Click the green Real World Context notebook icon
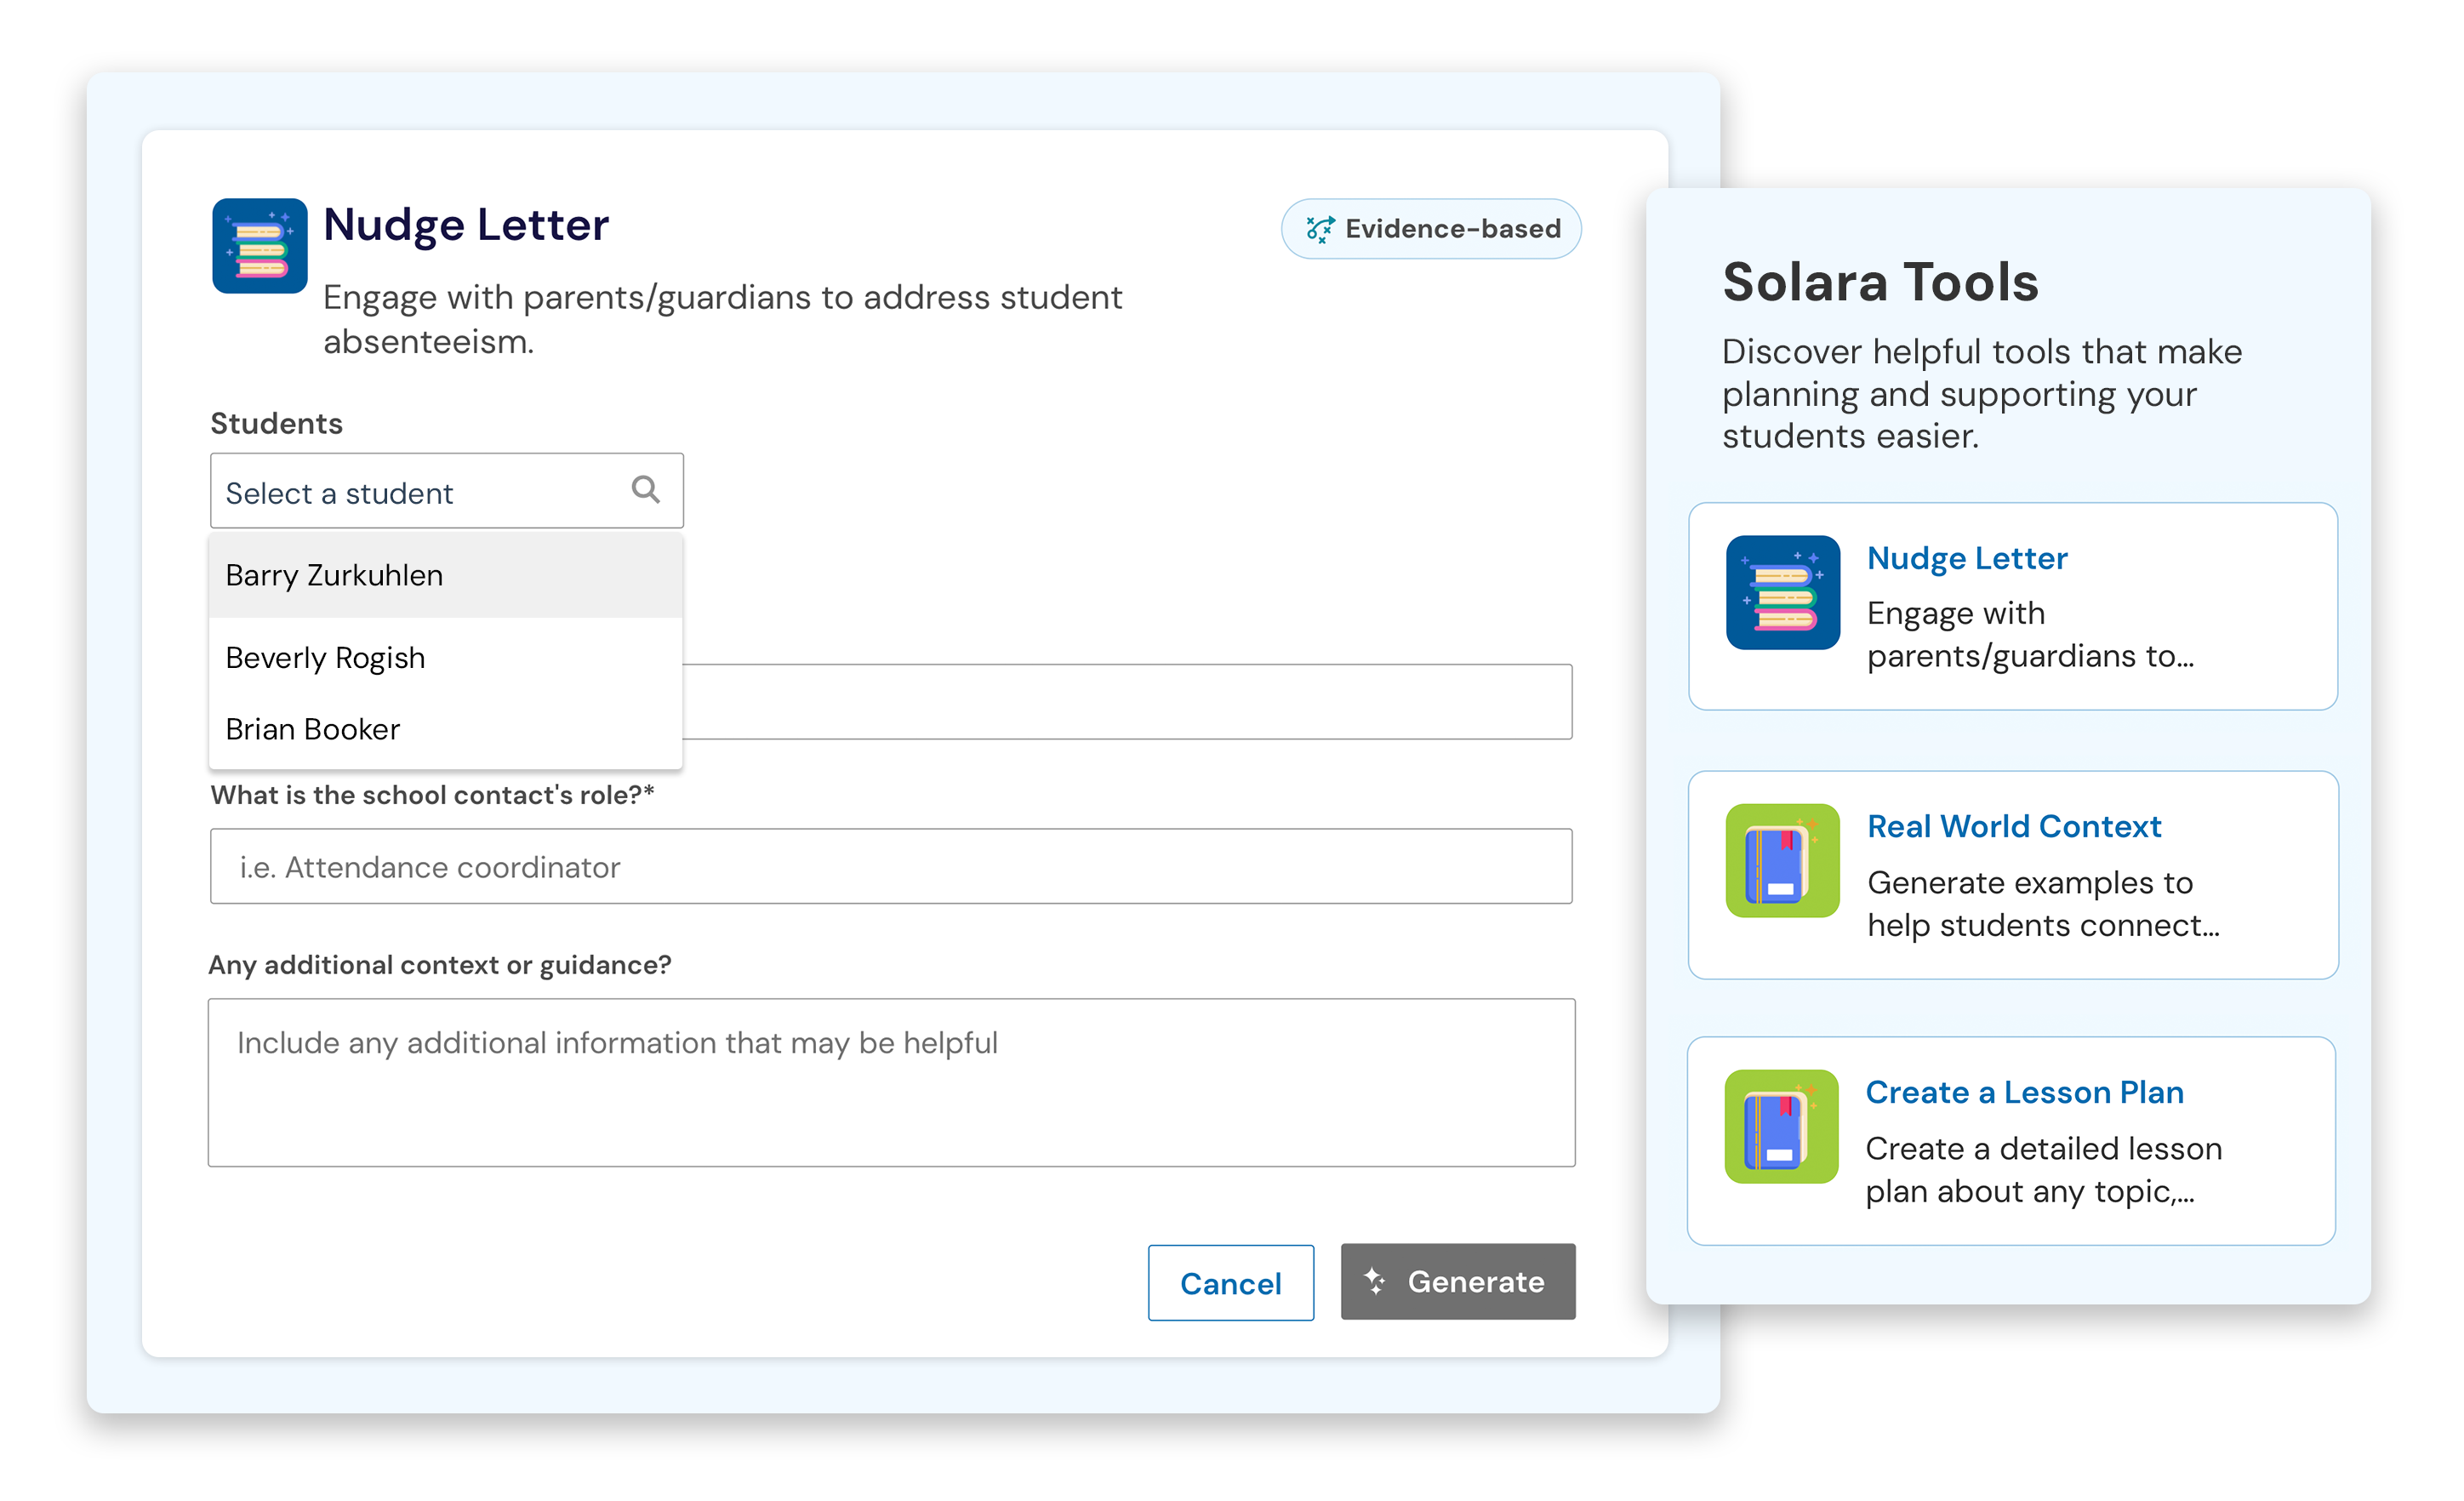The width and height of the screenshot is (2464, 1501). (x=1783, y=860)
